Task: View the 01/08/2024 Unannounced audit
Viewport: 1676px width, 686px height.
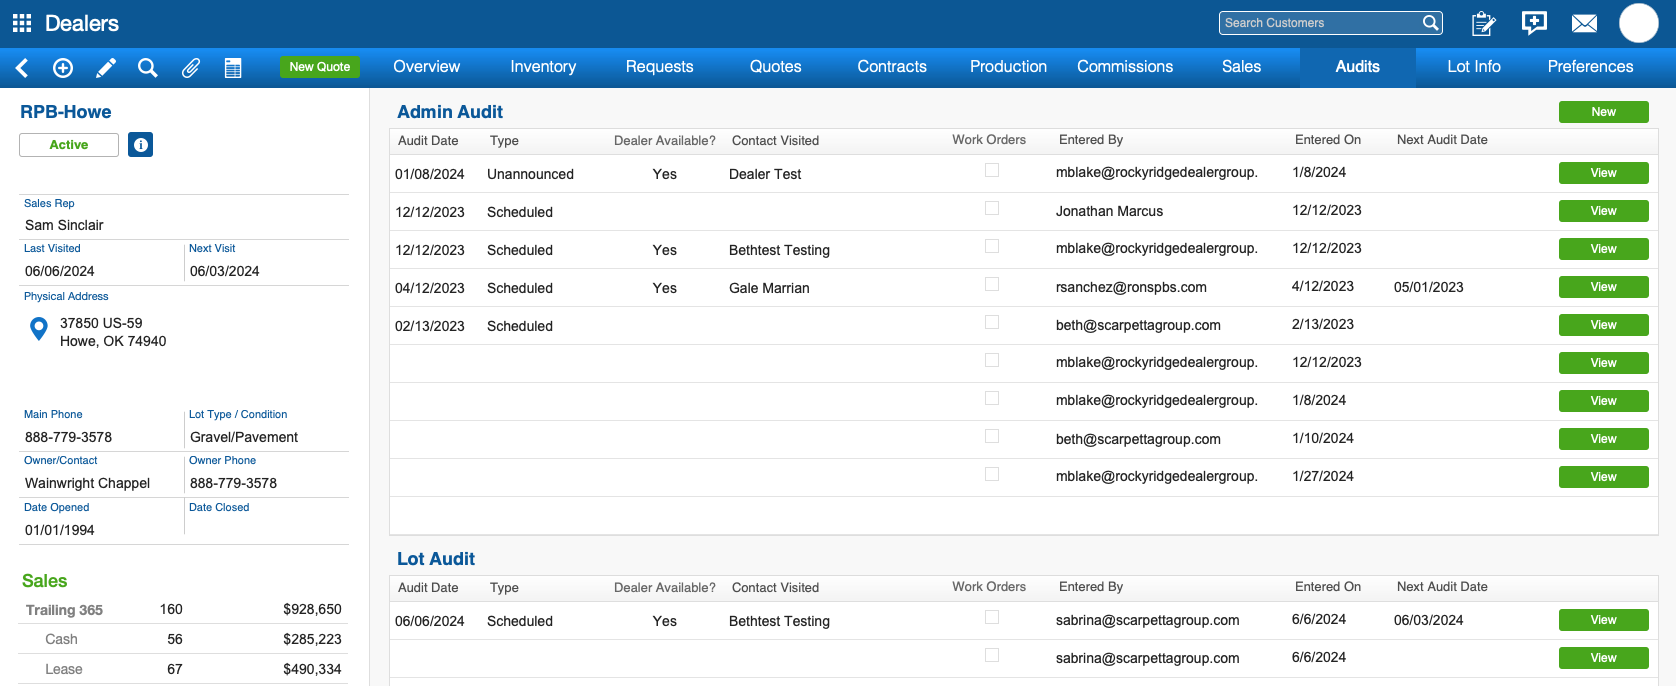Action: (1603, 173)
